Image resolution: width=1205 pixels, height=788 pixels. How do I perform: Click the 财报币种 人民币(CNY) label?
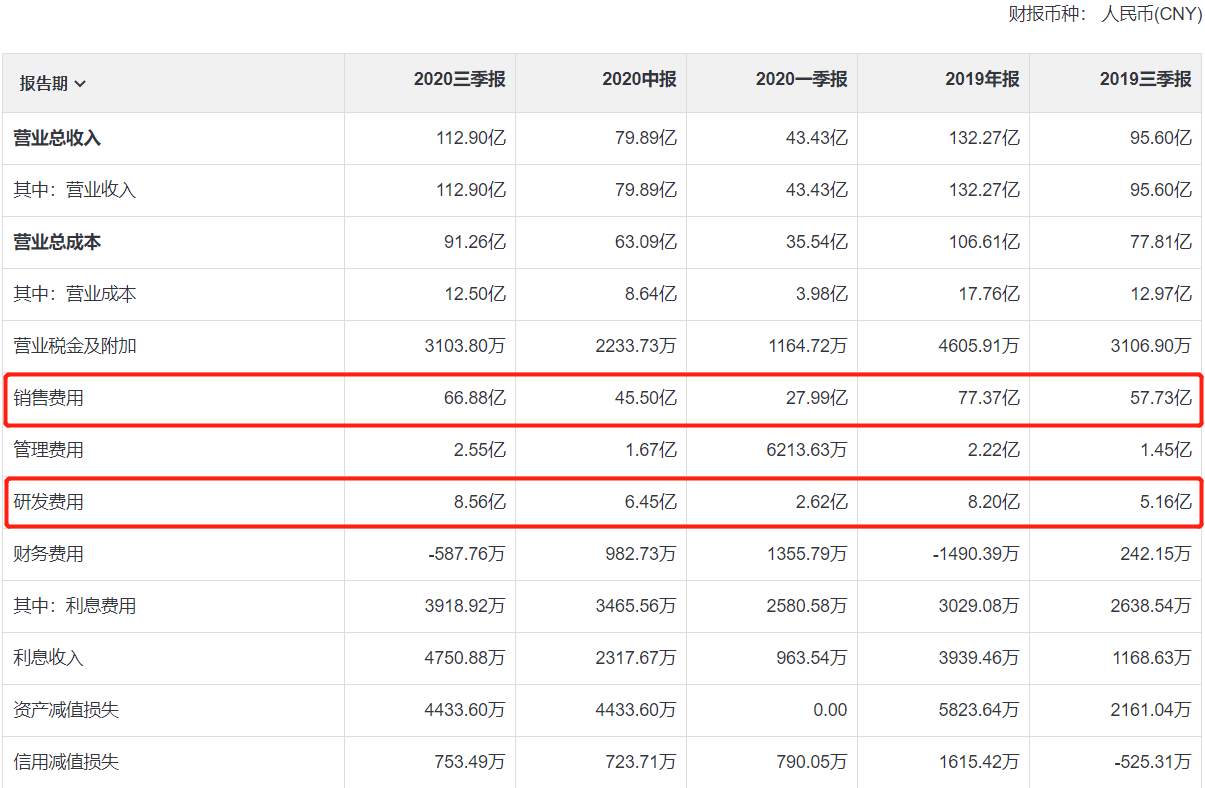tap(1105, 15)
